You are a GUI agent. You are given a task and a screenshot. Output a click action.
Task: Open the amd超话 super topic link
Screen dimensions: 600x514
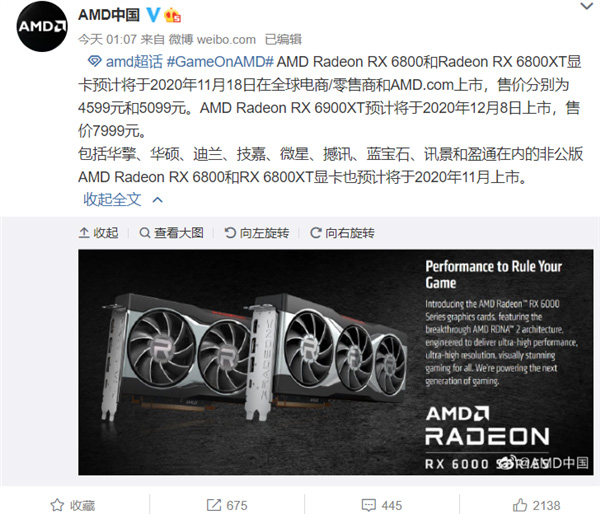pos(134,62)
